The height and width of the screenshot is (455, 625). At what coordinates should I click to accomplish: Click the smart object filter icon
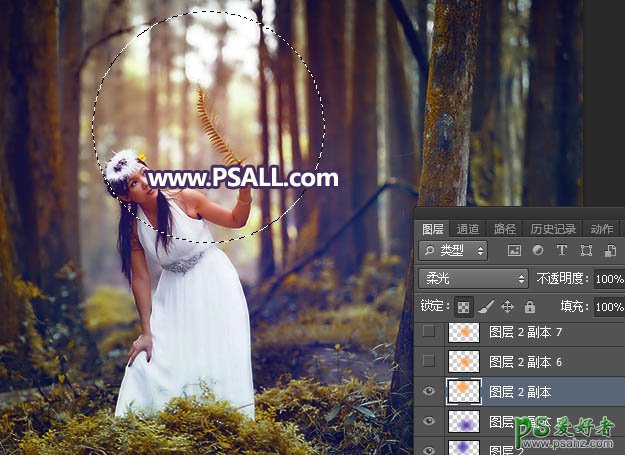pyautogui.click(x=608, y=251)
